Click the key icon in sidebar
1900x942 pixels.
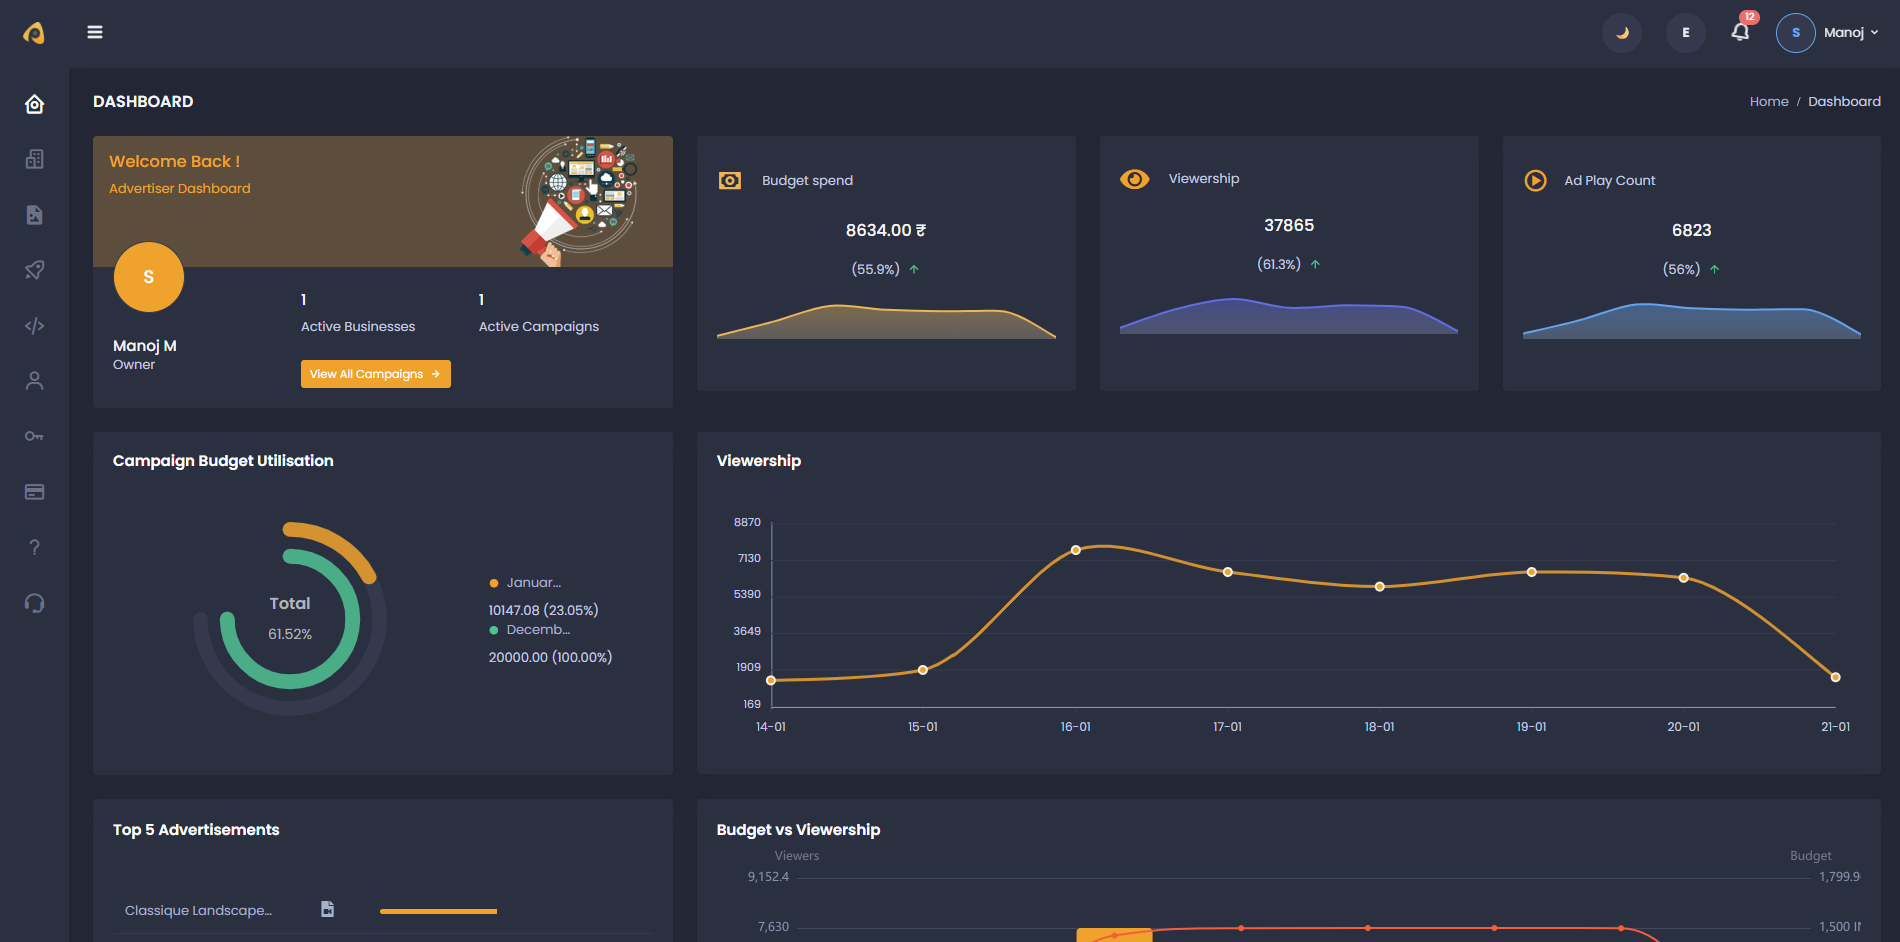point(34,436)
